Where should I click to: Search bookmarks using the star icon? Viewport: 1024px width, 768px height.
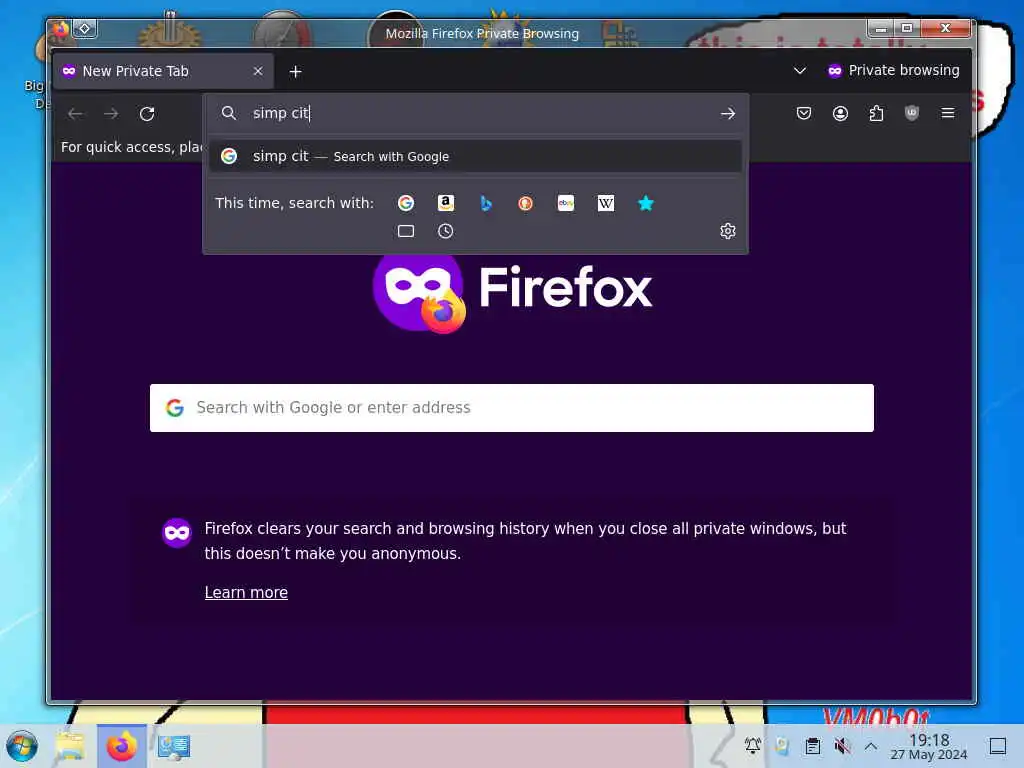645,203
